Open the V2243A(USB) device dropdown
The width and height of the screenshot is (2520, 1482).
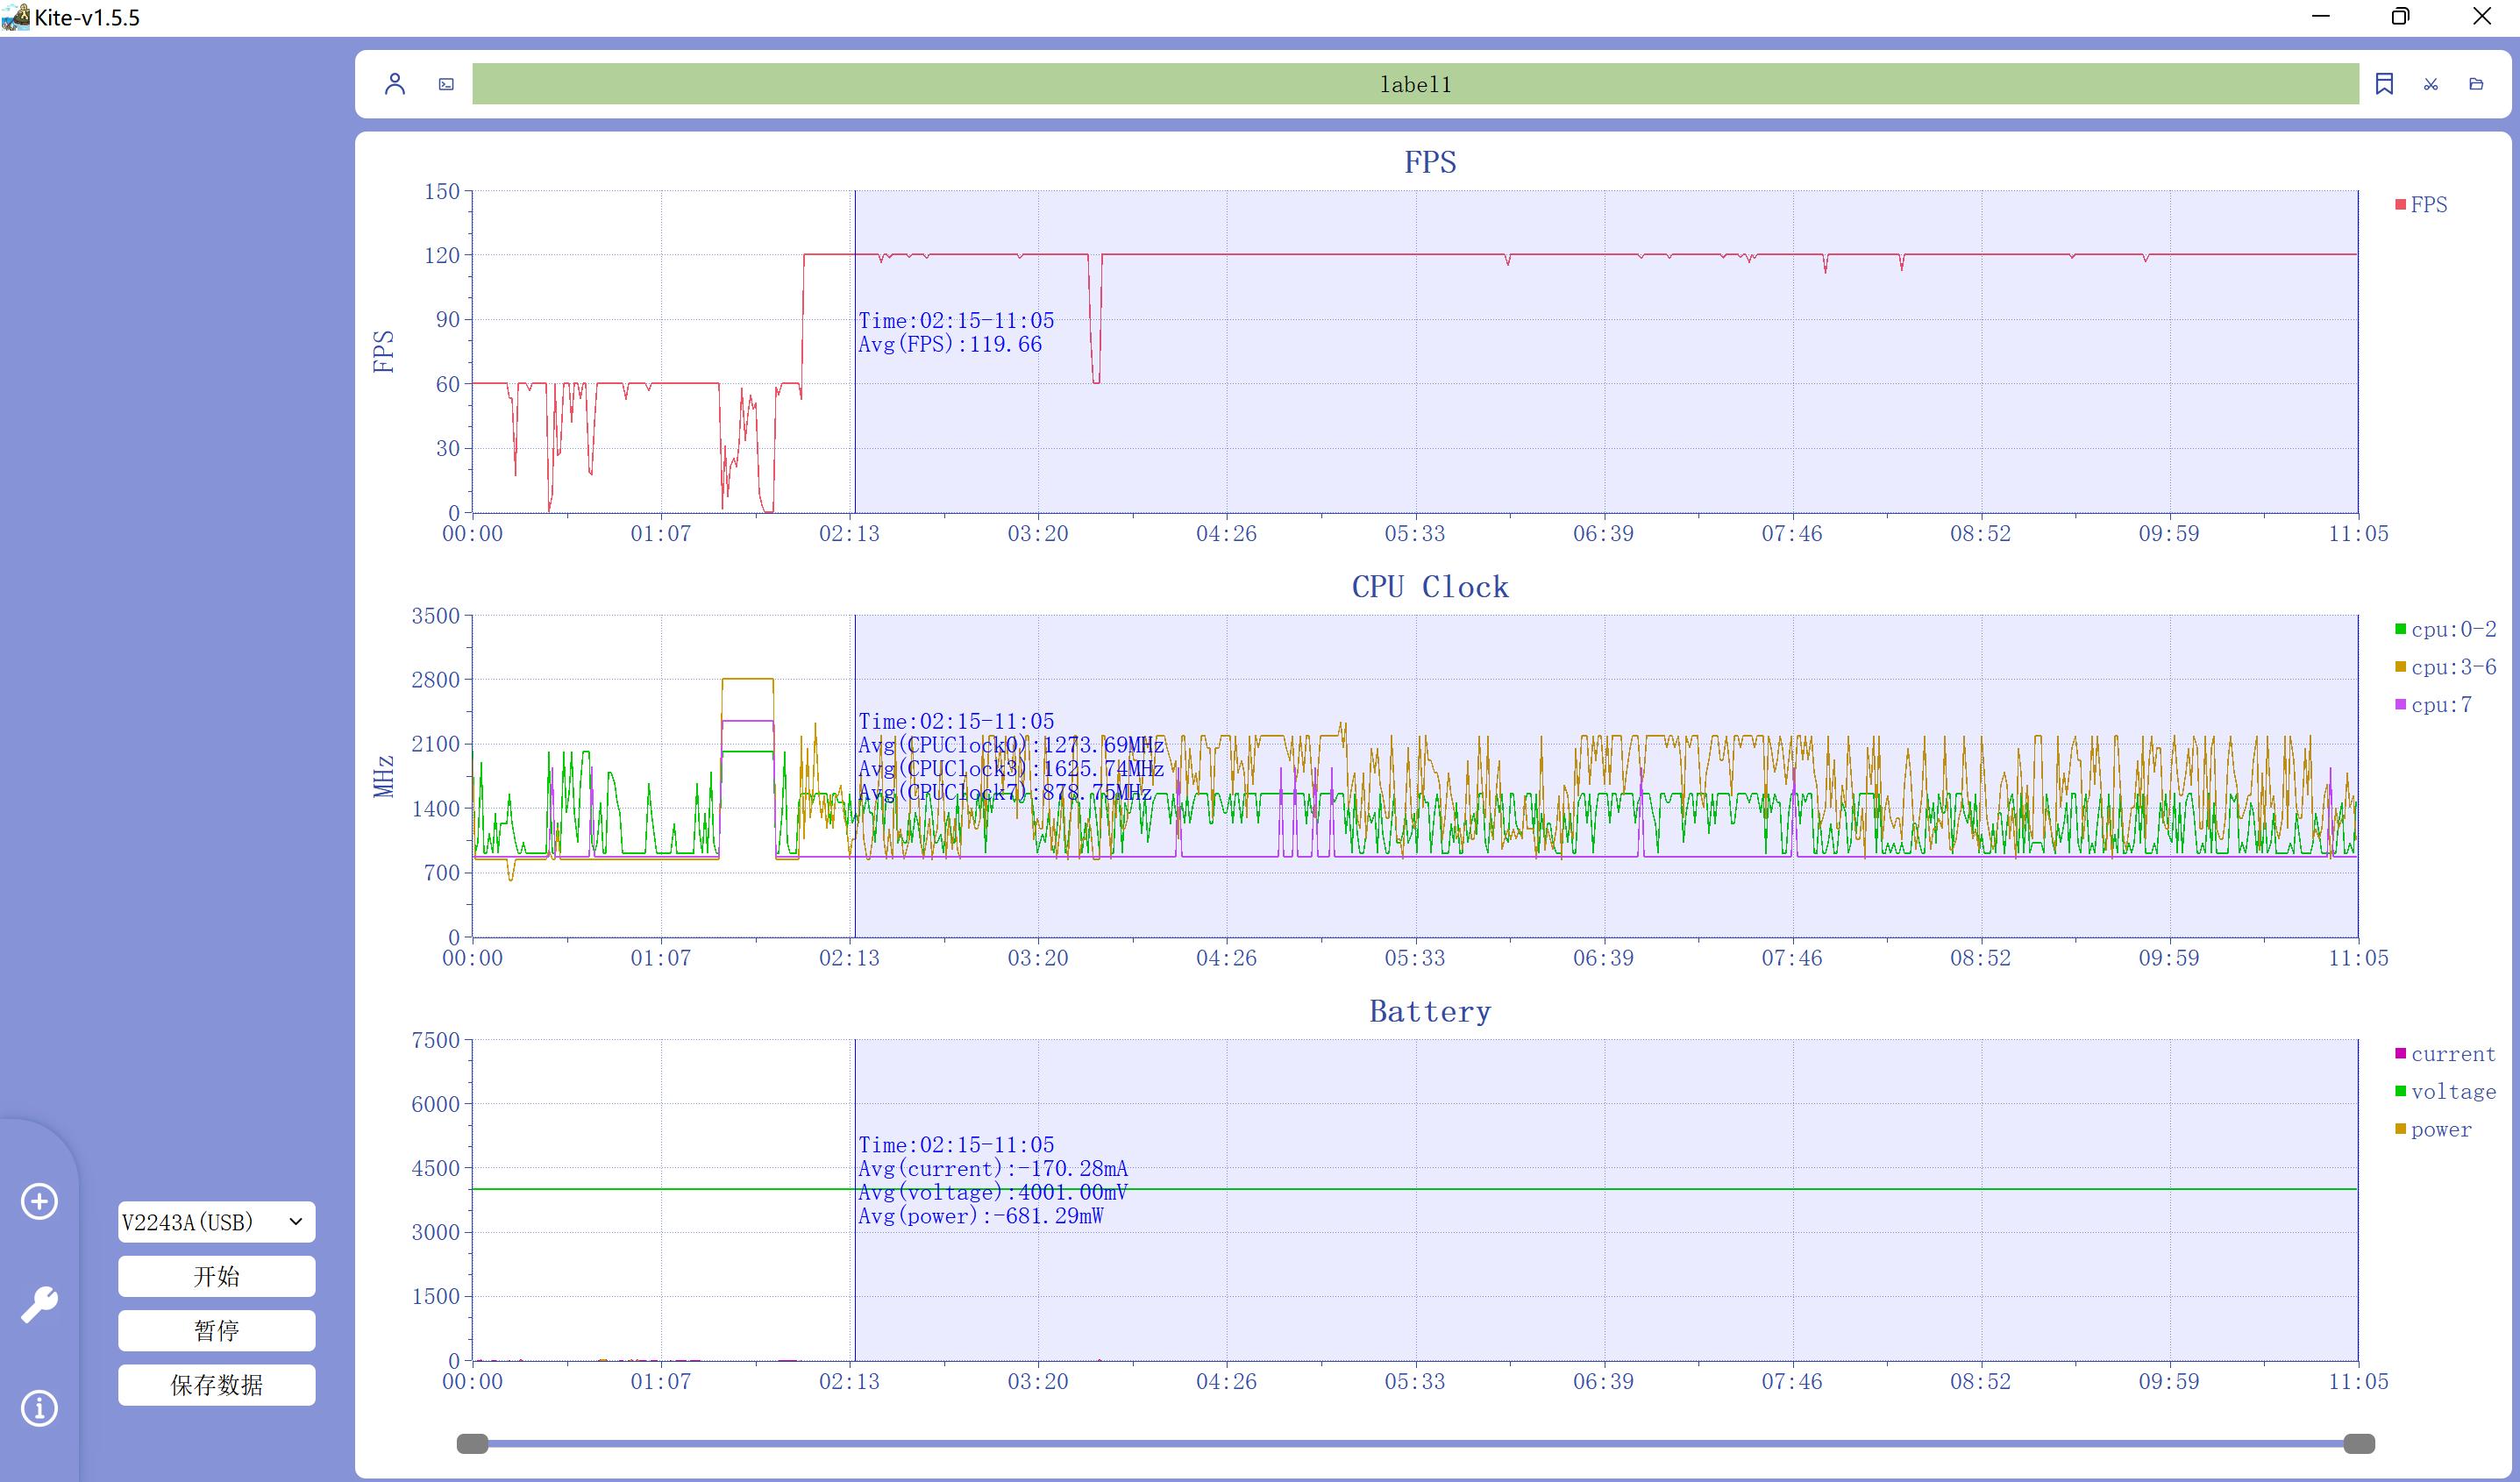point(216,1222)
